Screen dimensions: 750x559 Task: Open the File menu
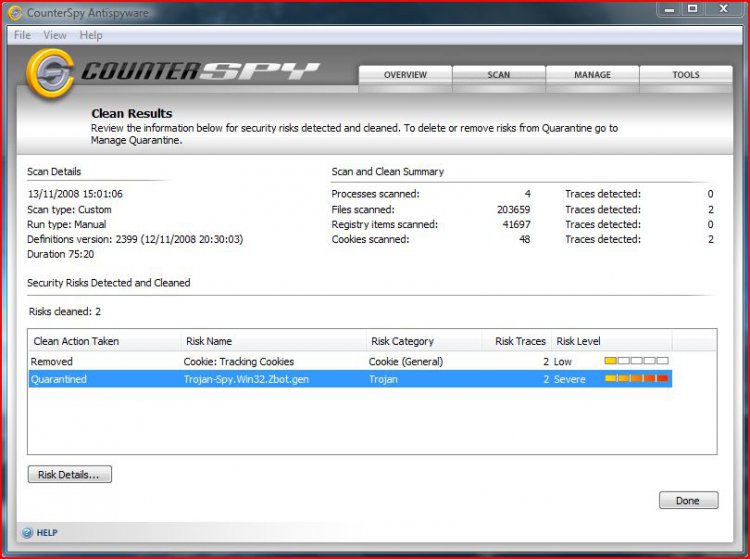coord(22,35)
